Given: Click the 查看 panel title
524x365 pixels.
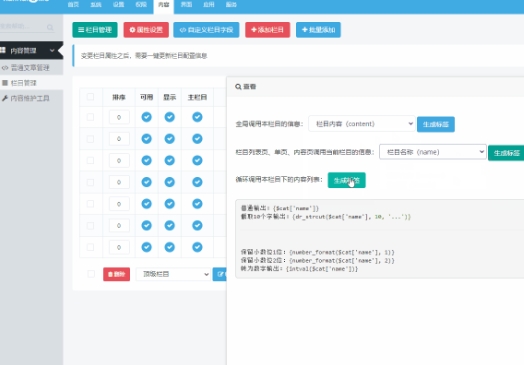Looking at the screenshot, I should [x=246, y=87].
